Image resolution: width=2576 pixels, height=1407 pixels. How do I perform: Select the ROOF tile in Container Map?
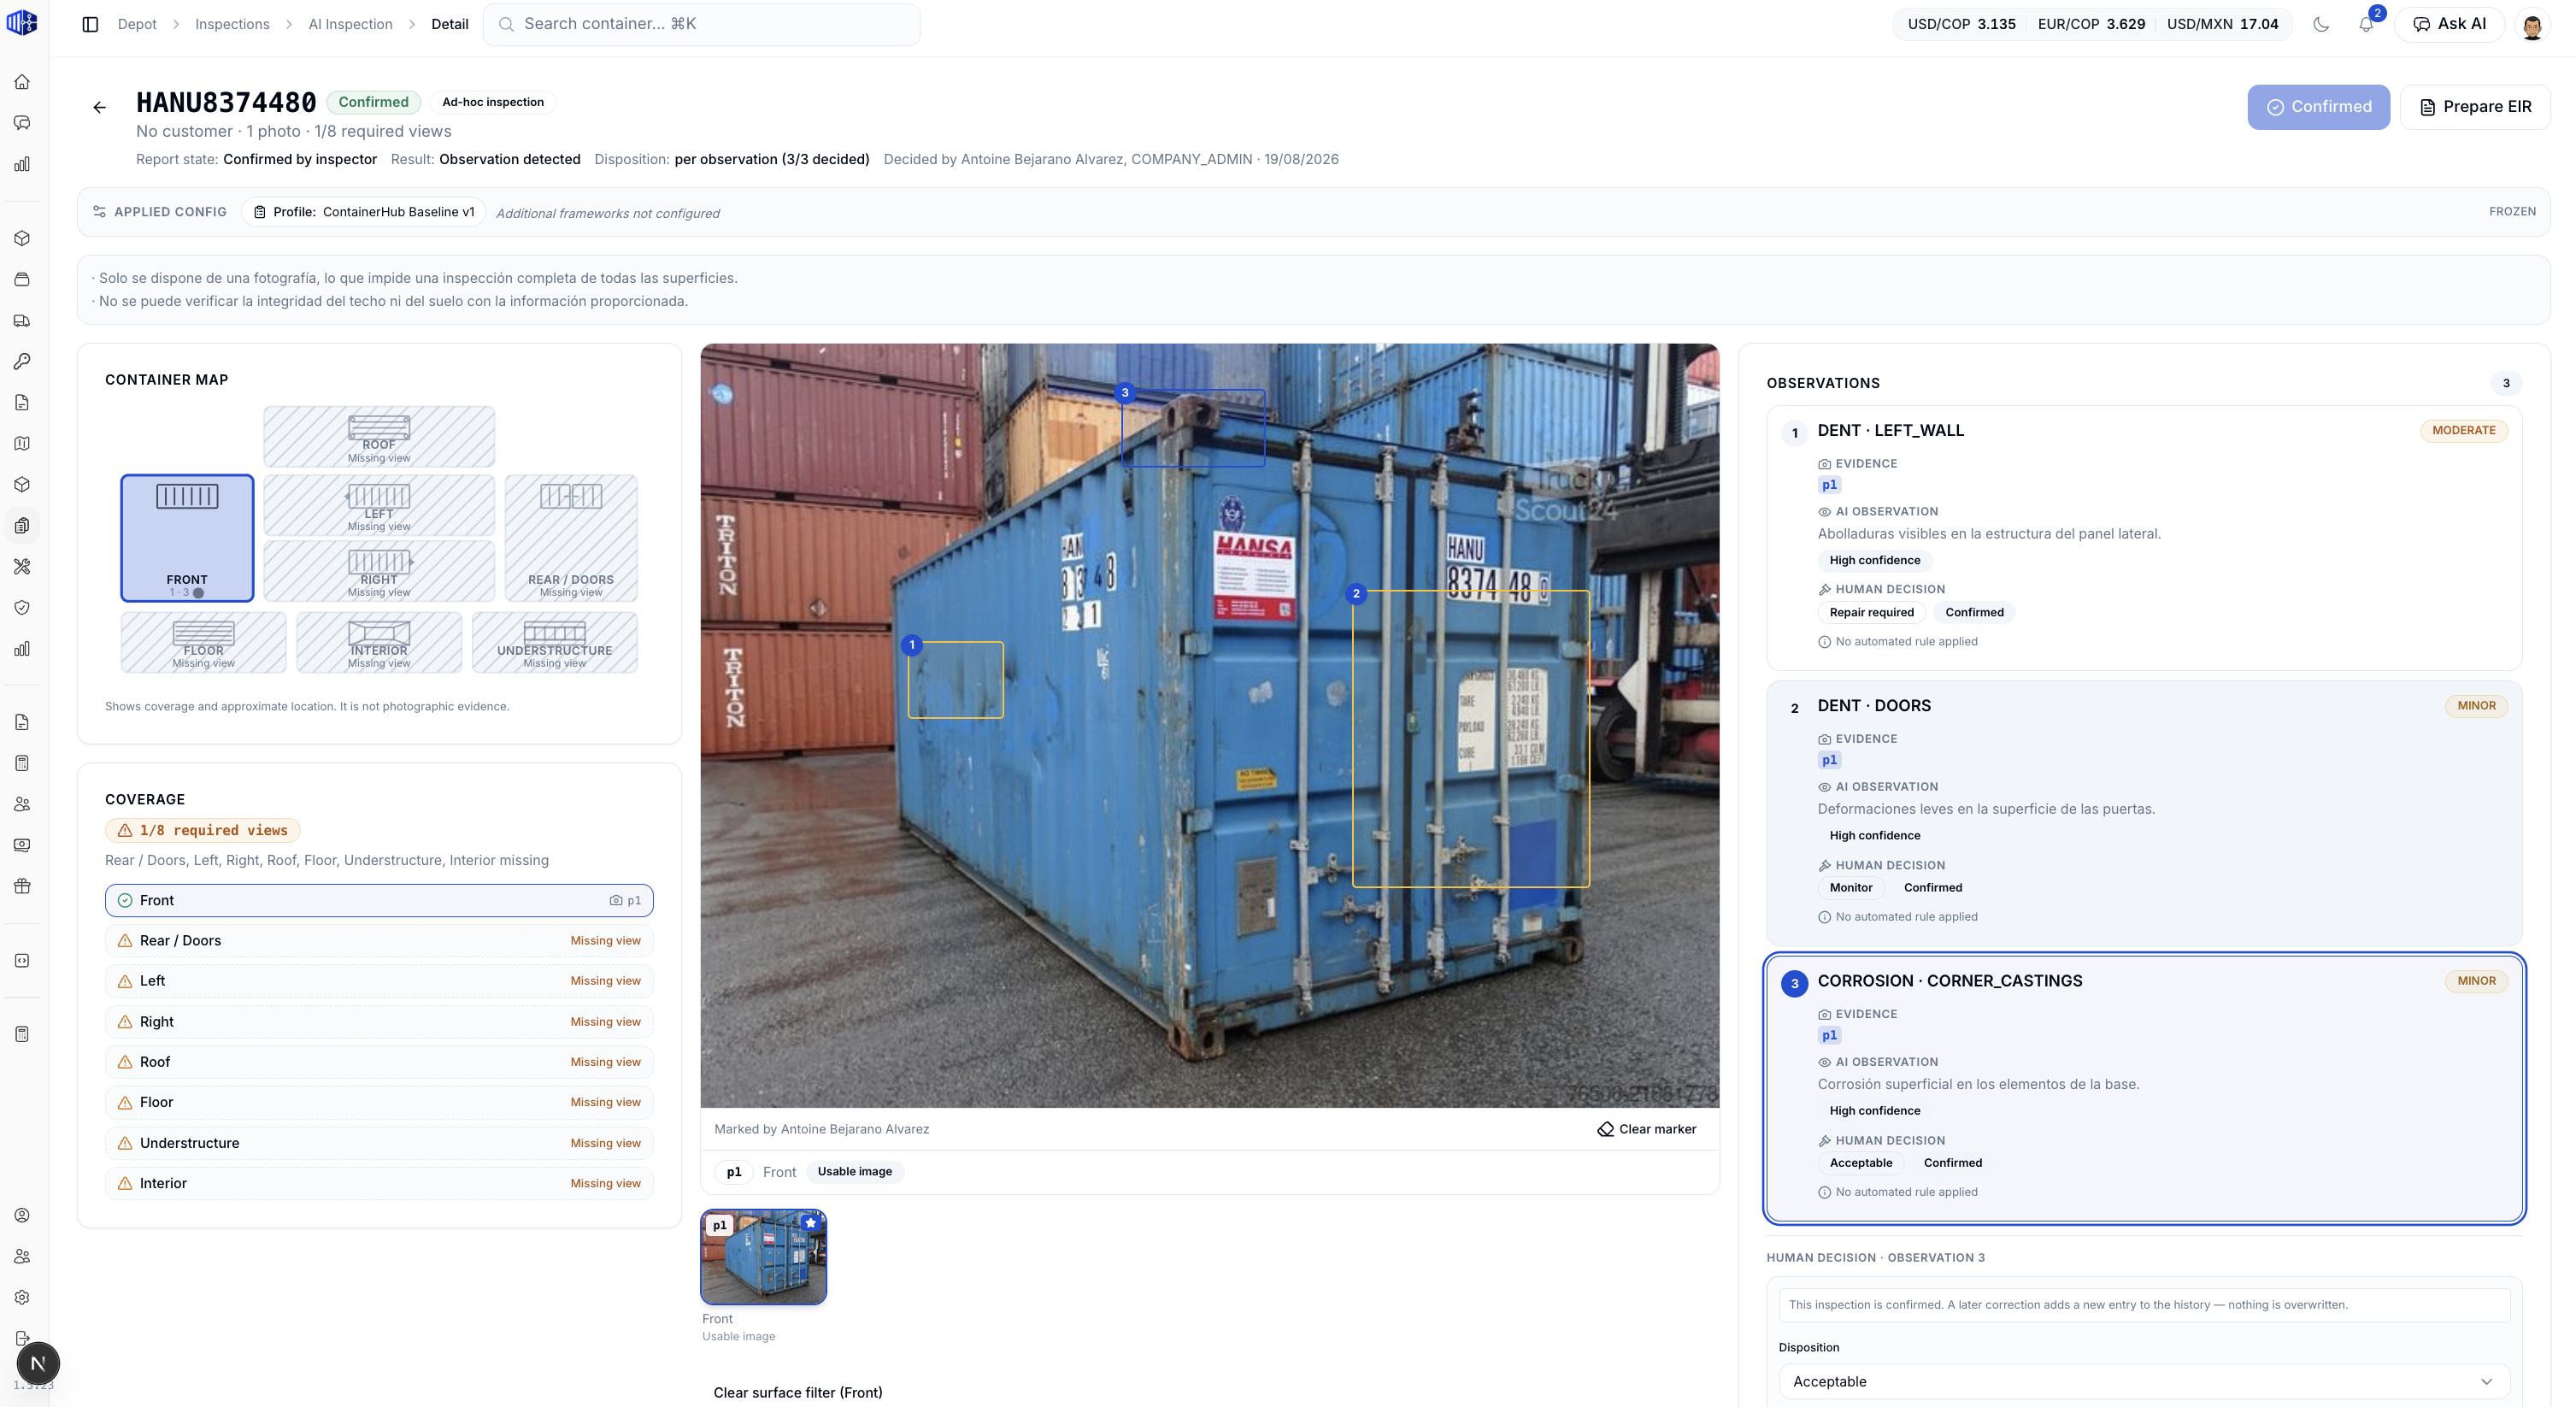coord(379,436)
